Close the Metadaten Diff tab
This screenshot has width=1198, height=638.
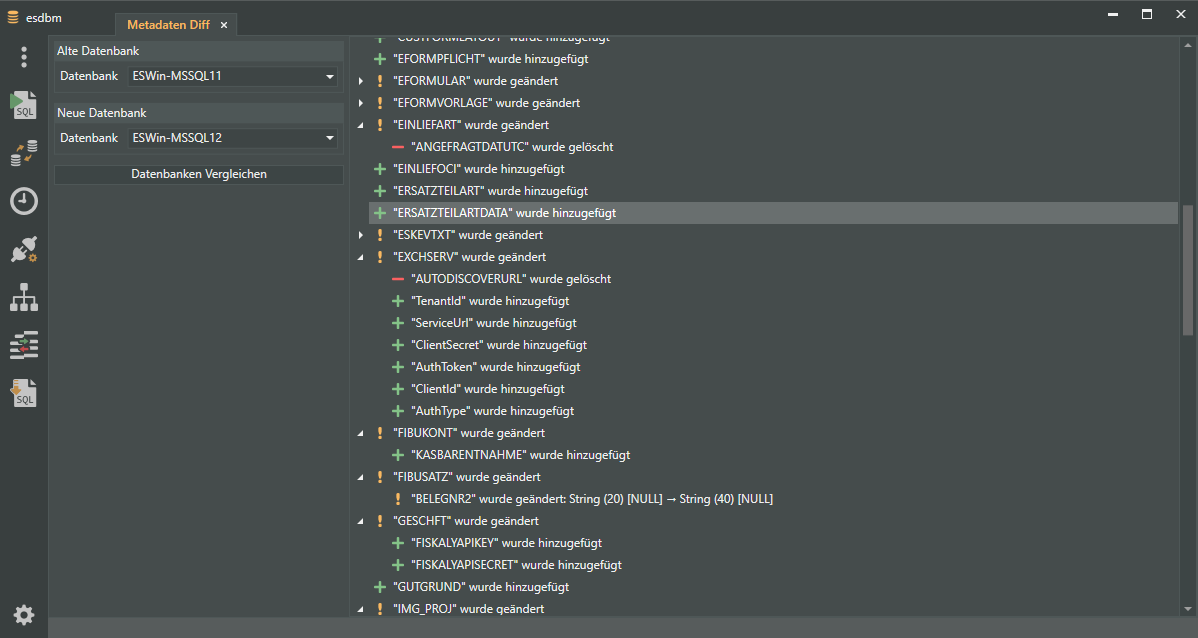pos(223,25)
